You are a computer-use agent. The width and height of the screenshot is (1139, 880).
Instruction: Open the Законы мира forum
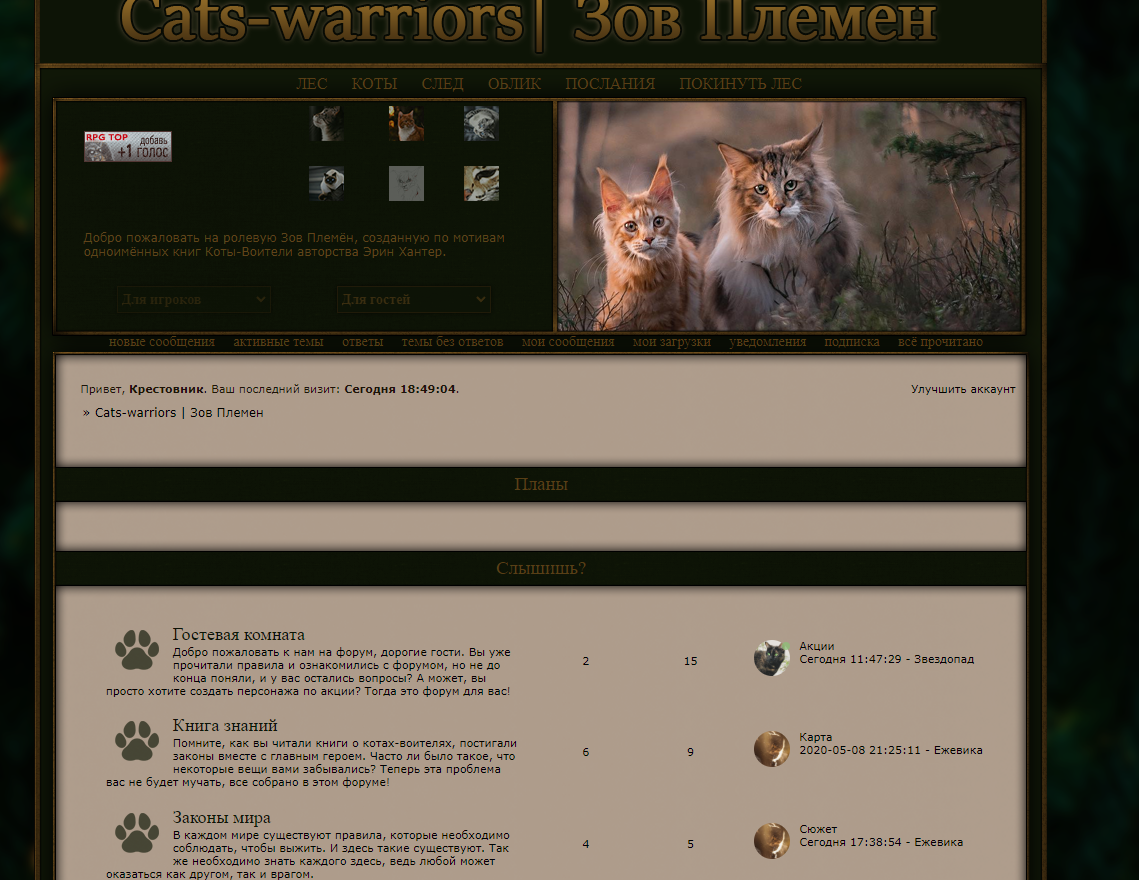coord(222,818)
